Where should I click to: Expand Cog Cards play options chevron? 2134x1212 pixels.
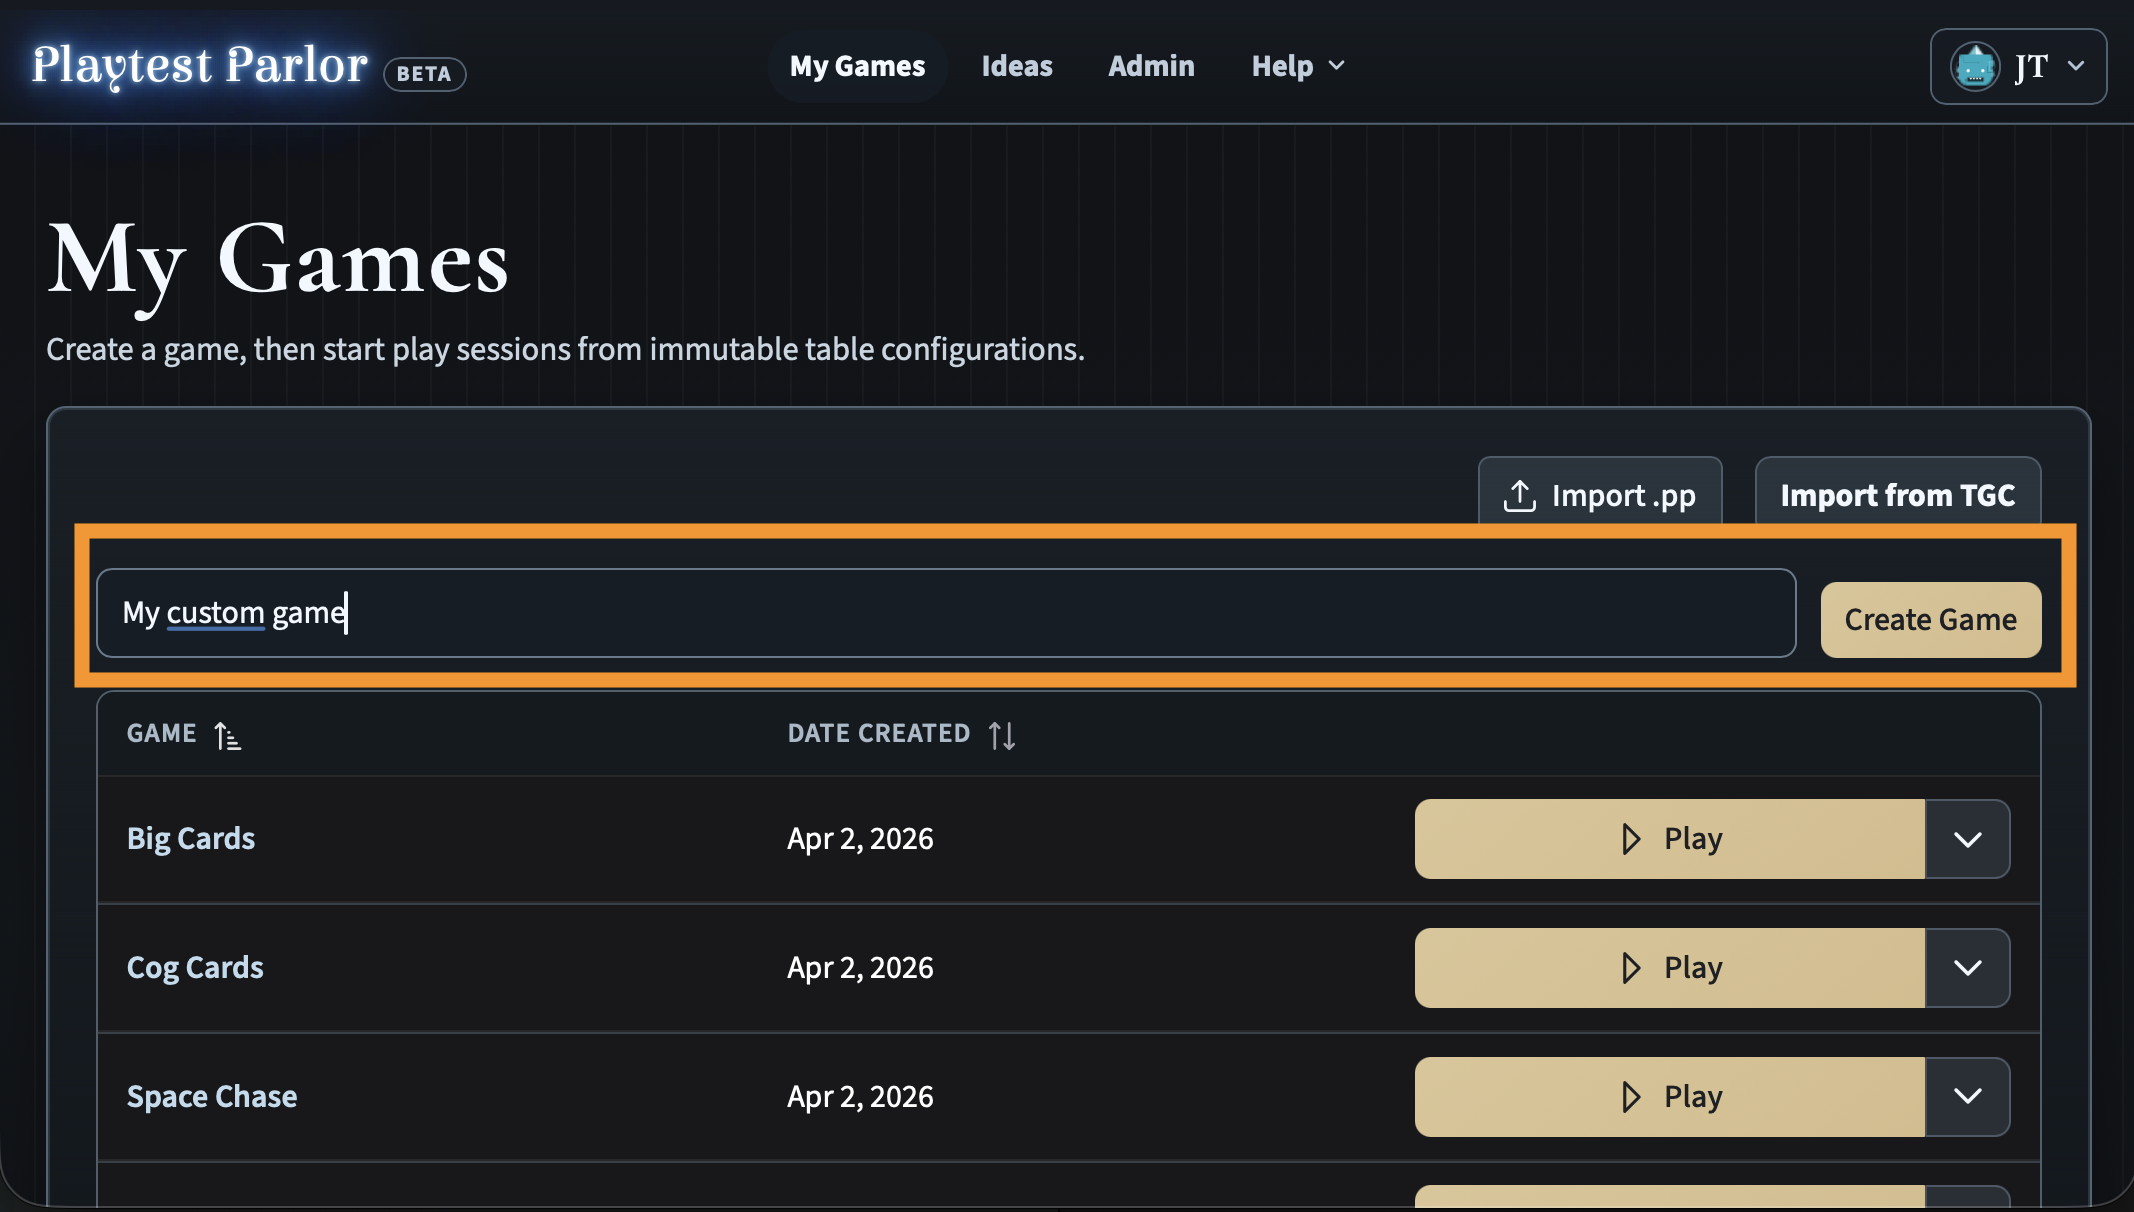(1967, 967)
